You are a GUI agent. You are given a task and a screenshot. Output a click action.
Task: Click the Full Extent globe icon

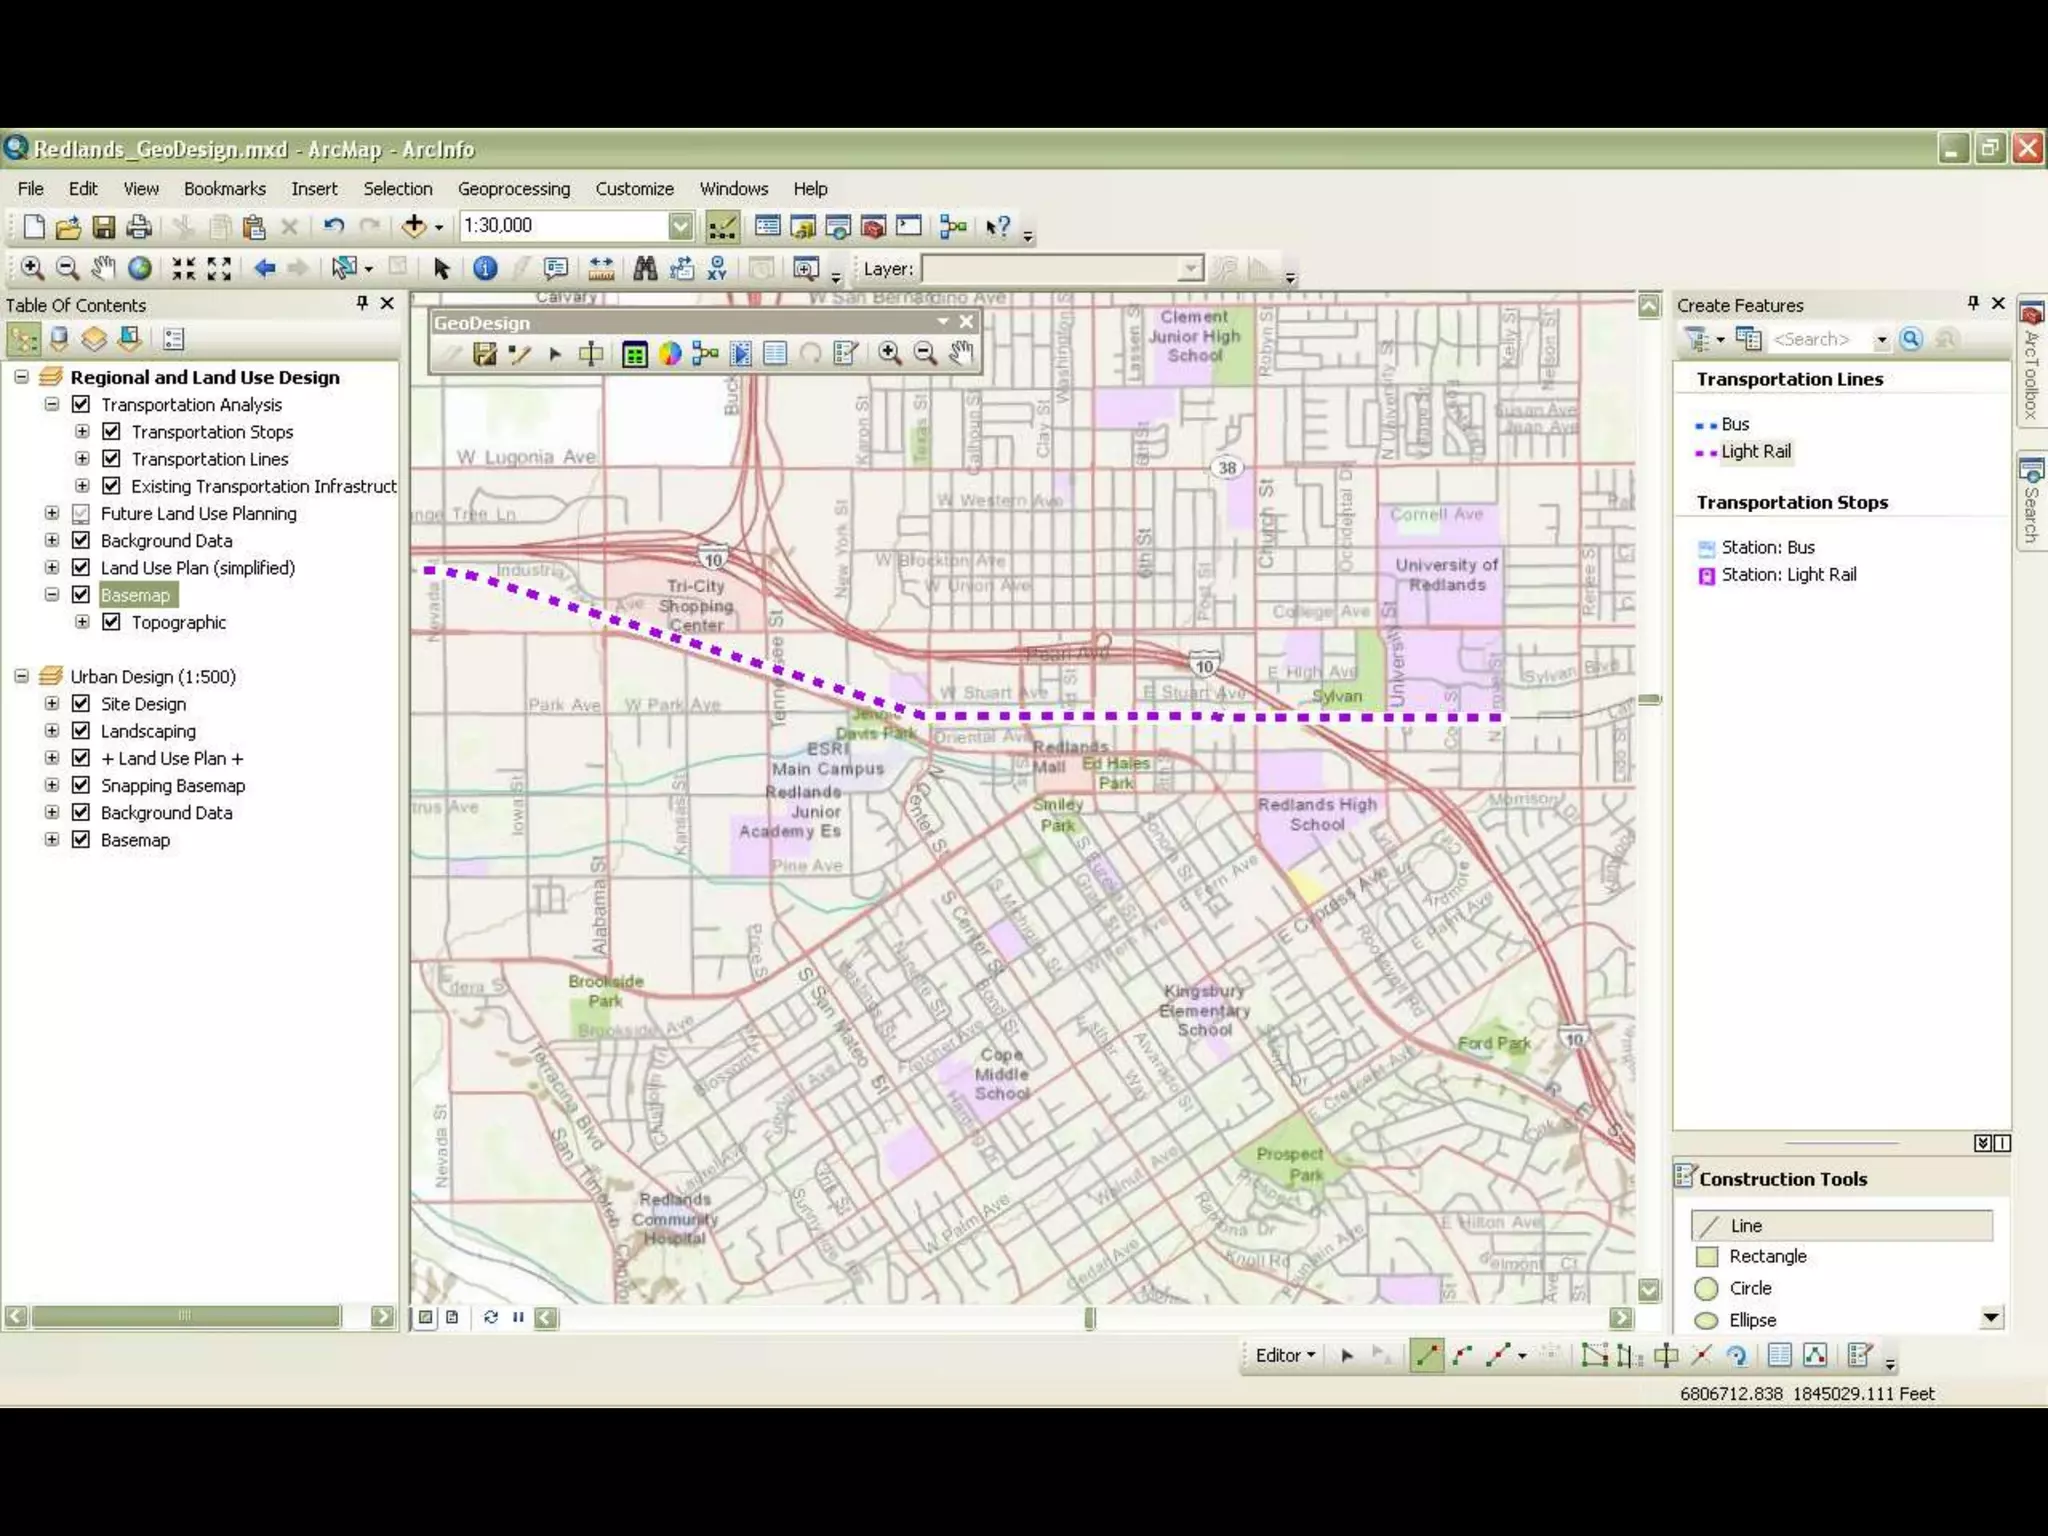pos(140,268)
